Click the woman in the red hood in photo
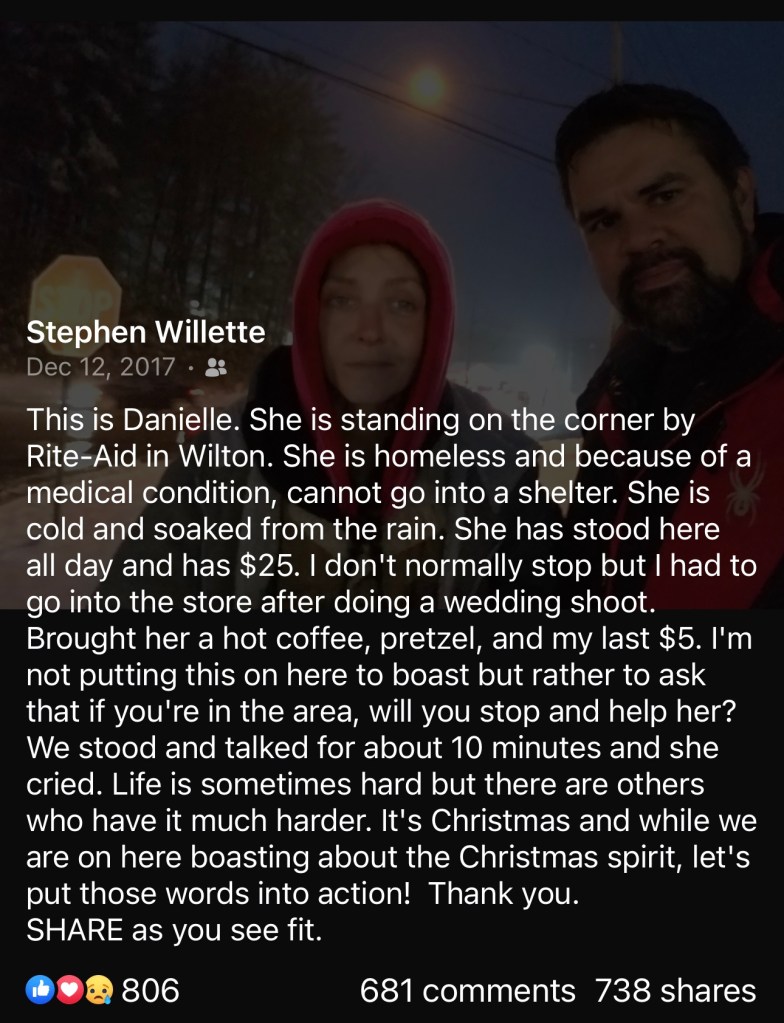 pyautogui.click(x=372, y=307)
